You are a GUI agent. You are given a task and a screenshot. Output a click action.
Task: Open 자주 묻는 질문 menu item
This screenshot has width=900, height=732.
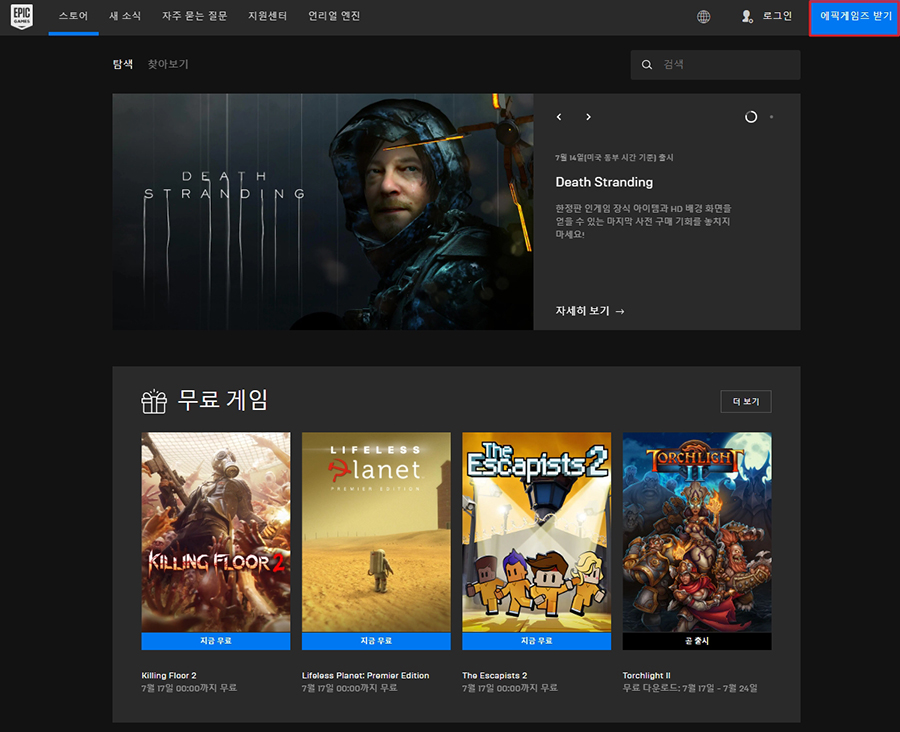click(x=195, y=16)
